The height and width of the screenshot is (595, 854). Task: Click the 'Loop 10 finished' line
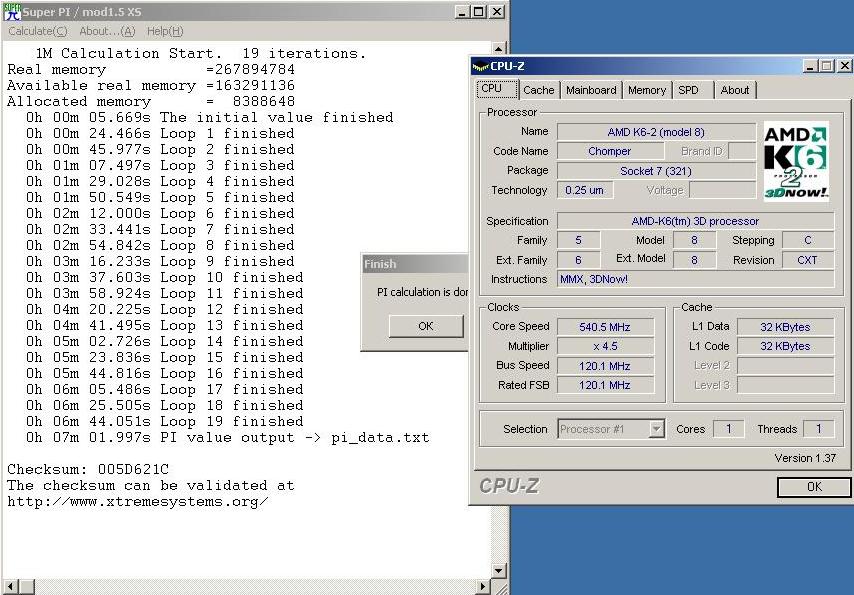[164, 277]
